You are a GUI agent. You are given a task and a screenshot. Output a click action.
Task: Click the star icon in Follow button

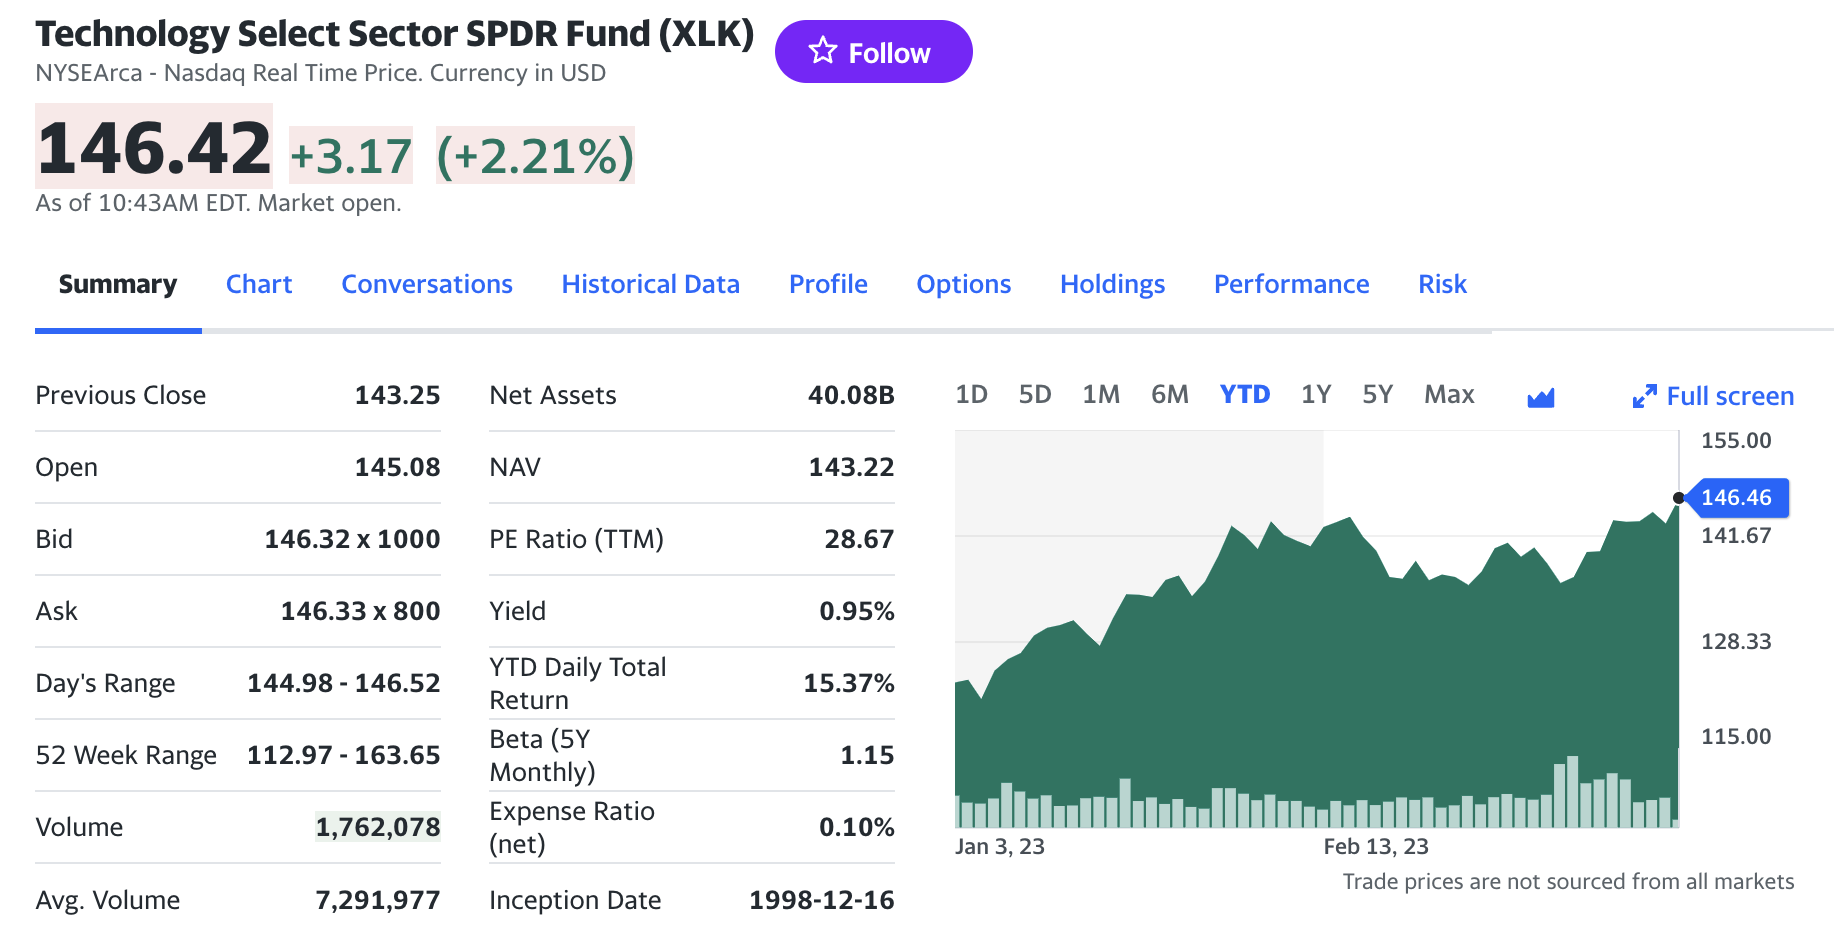click(x=823, y=51)
